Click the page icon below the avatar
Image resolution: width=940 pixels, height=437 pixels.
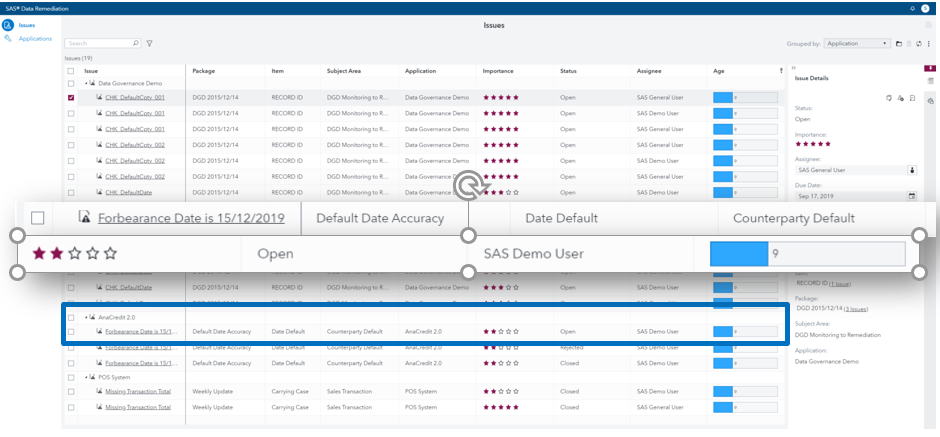pos(929,25)
